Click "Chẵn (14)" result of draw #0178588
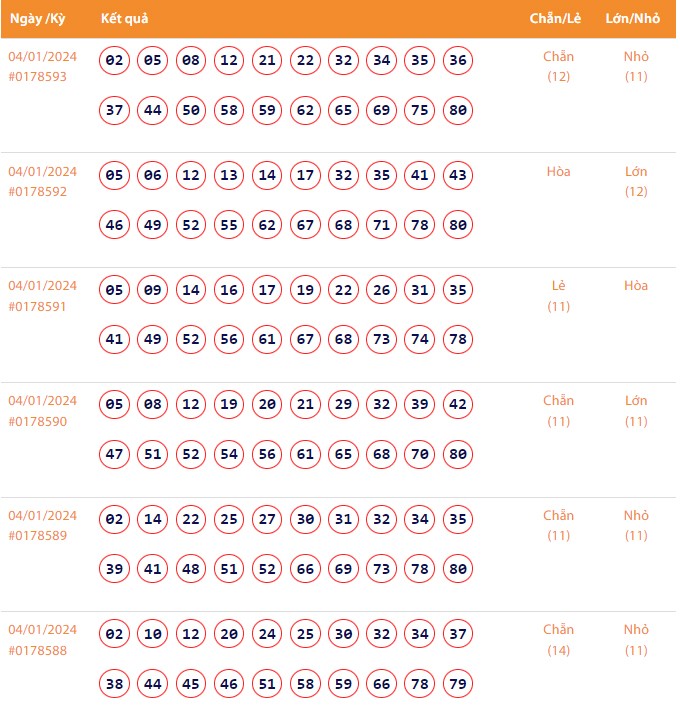680x711 pixels. tap(559, 640)
